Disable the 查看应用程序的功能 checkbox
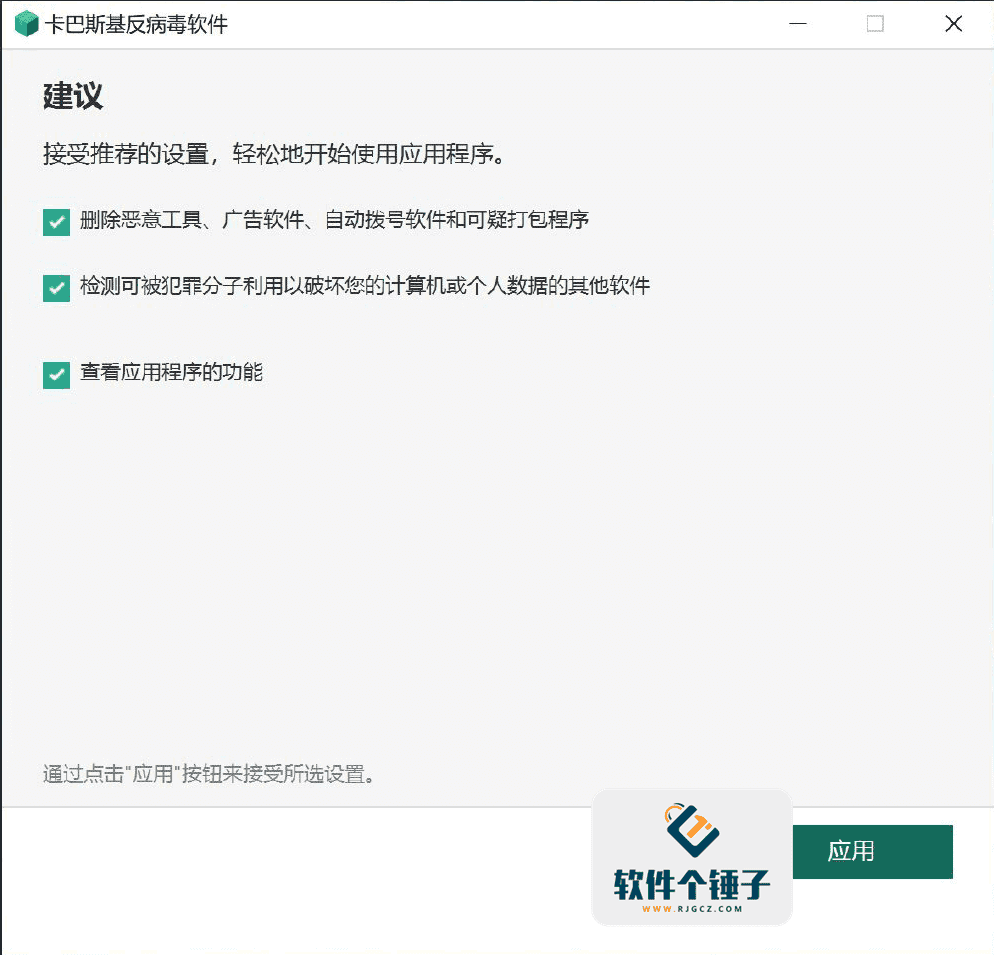 pos(56,375)
